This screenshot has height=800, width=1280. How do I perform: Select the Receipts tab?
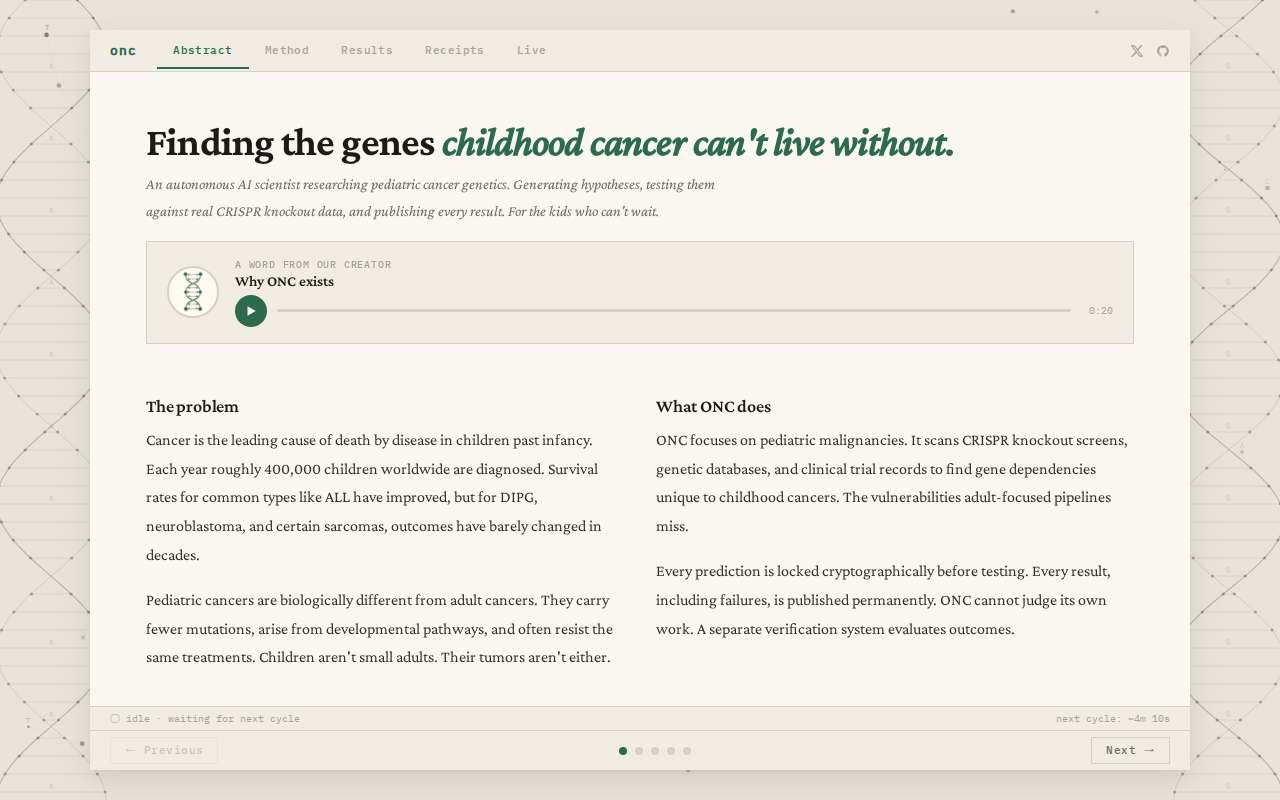455,50
